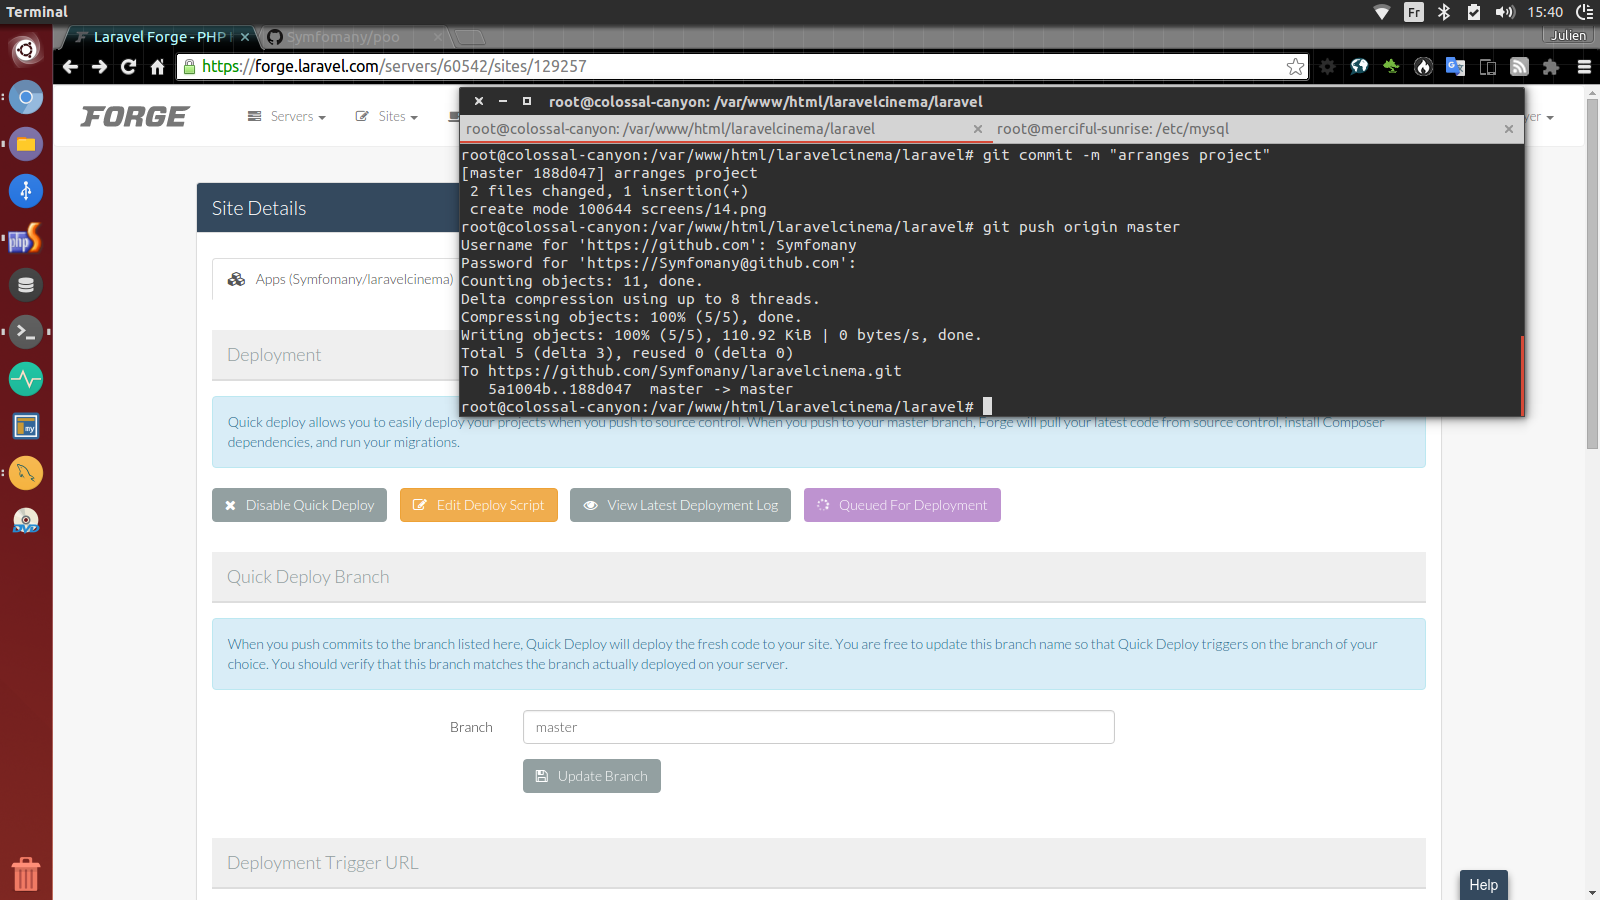This screenshot has height=900, width=1600.
Task: Reload the Forge page
Action: 128,67
